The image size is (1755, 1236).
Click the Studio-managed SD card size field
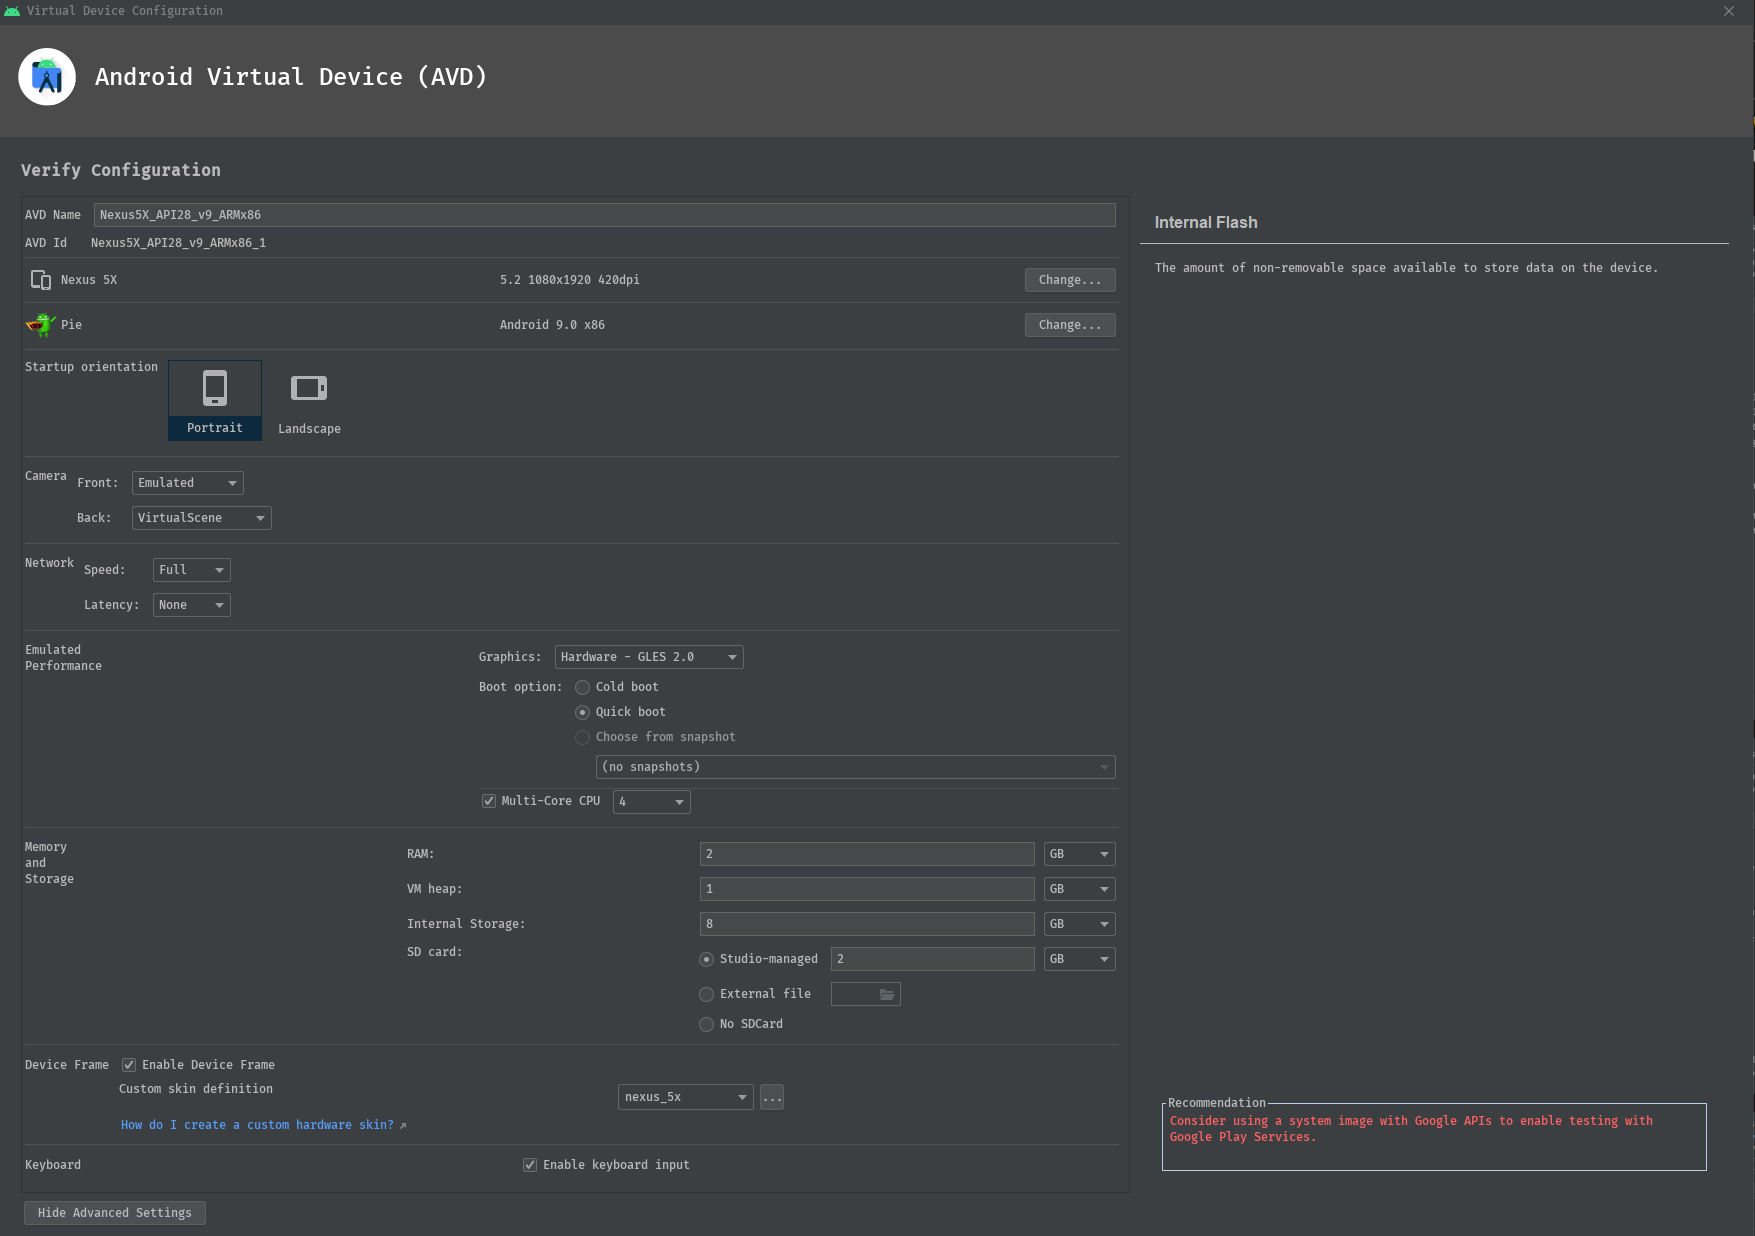(933, 959)
